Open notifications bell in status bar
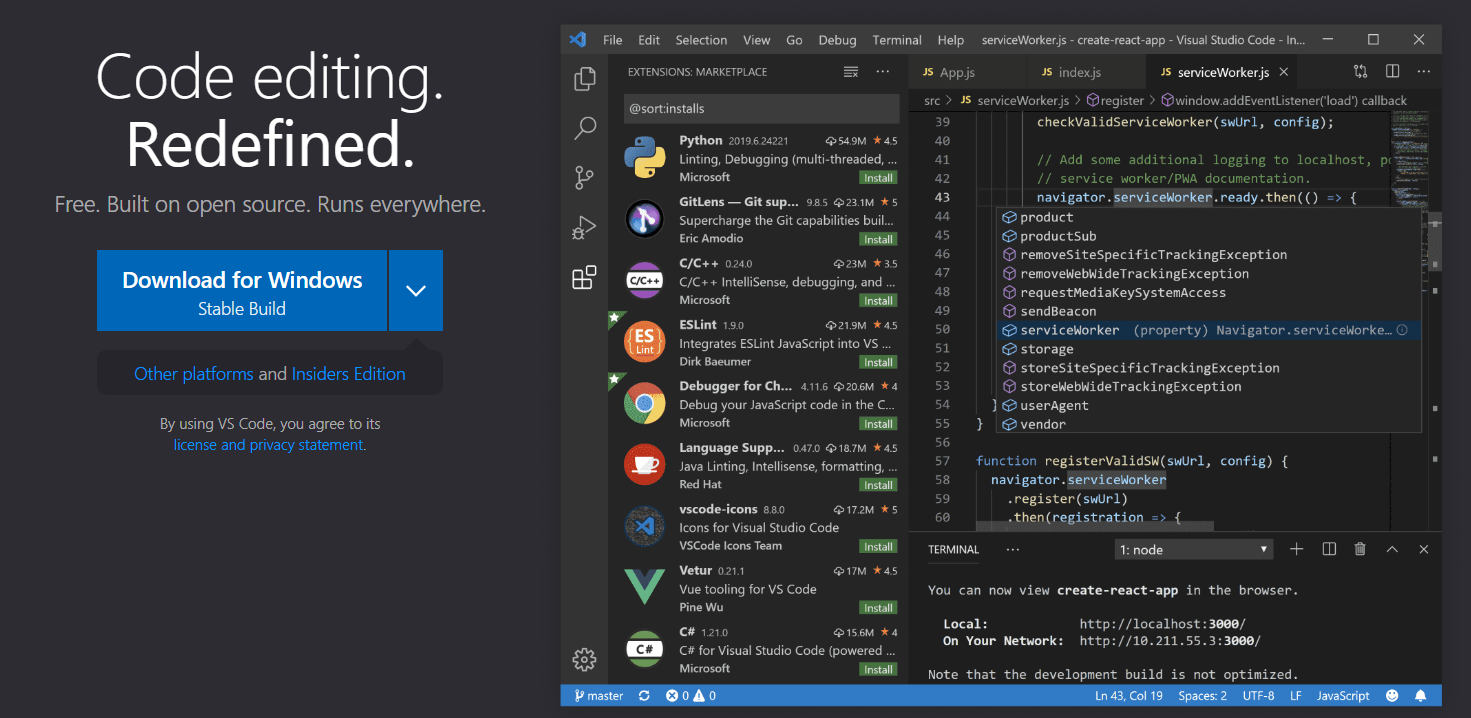This screenshot has height=718, width=1471. (1421, 696)
